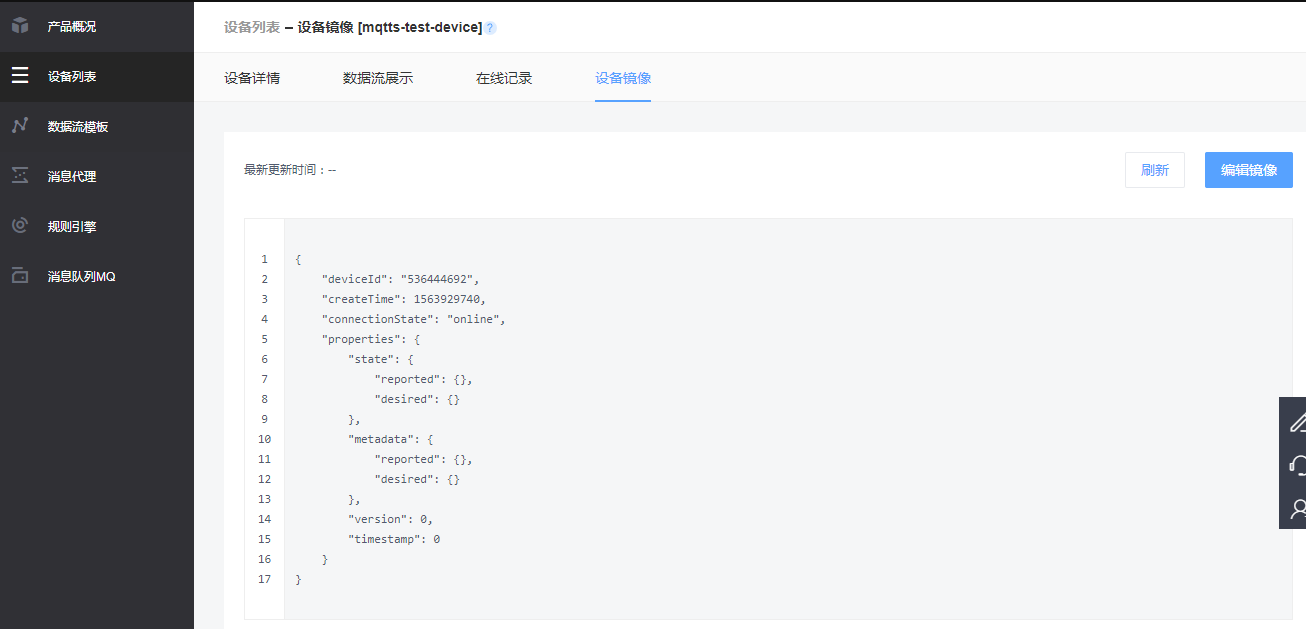Click the pencil feedback icon

[1298, 422]
